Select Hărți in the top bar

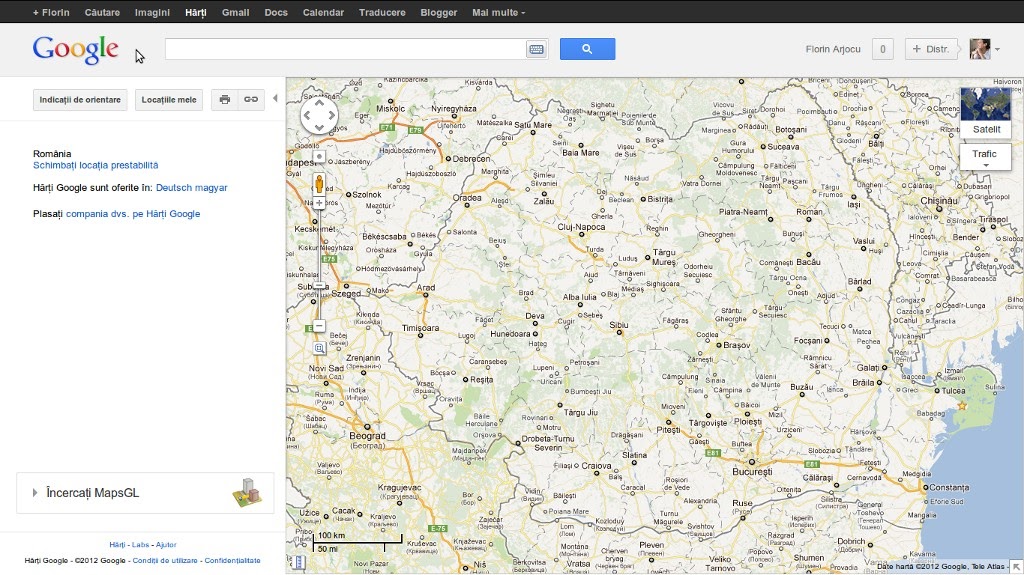(x=195, y=12)
